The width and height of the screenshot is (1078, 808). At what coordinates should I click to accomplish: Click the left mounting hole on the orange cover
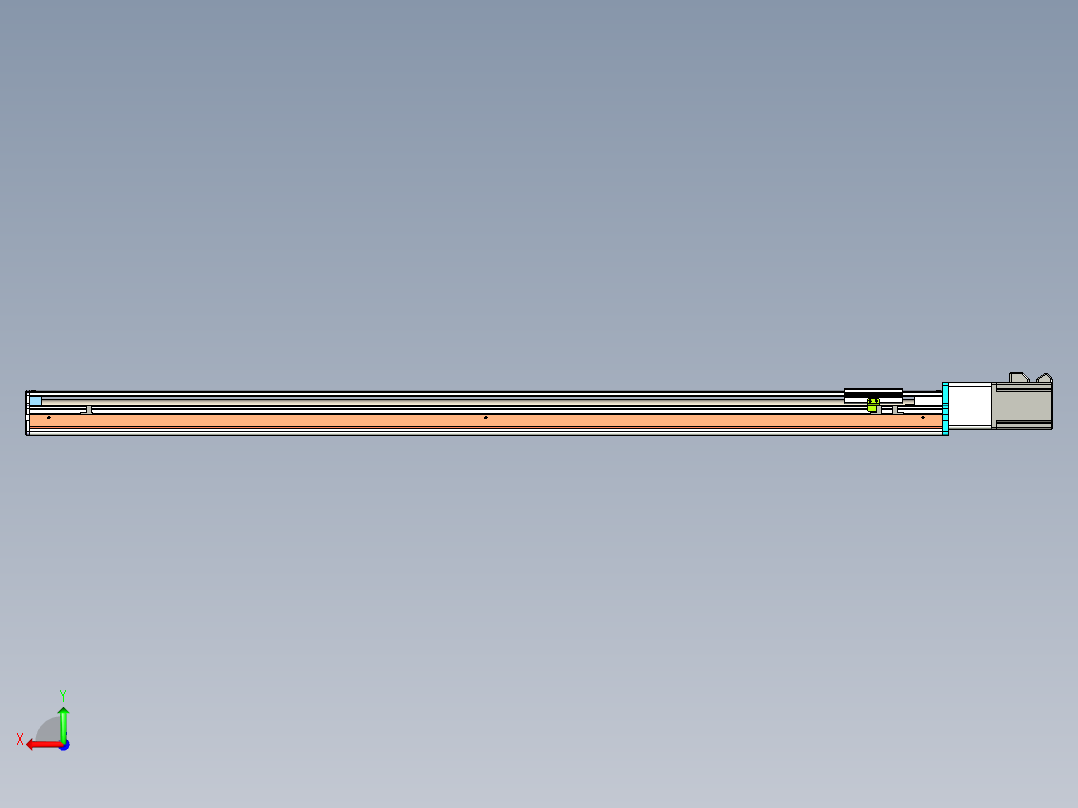coord(49,417)
